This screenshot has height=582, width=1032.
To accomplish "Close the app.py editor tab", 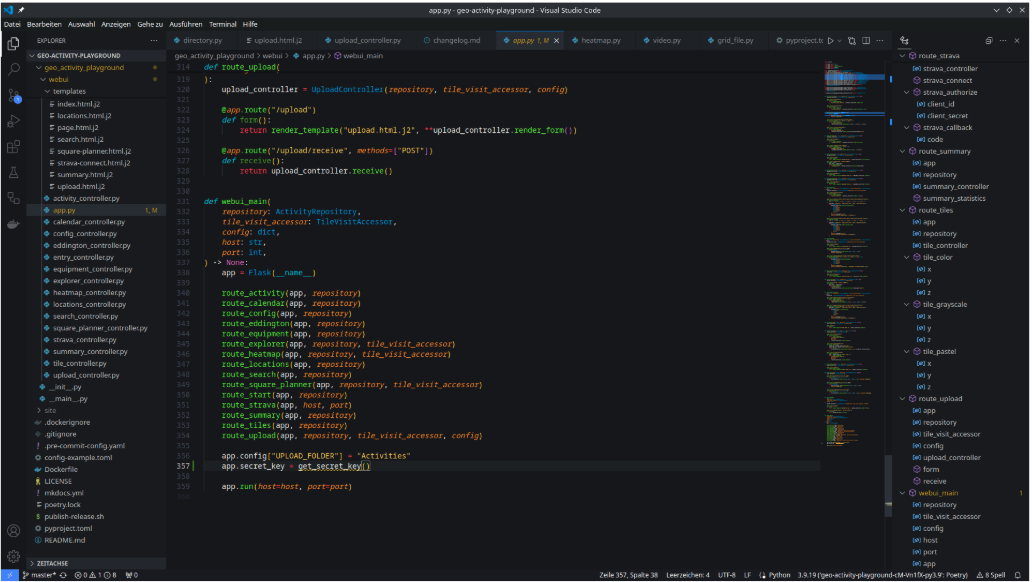I will [557, 41].
